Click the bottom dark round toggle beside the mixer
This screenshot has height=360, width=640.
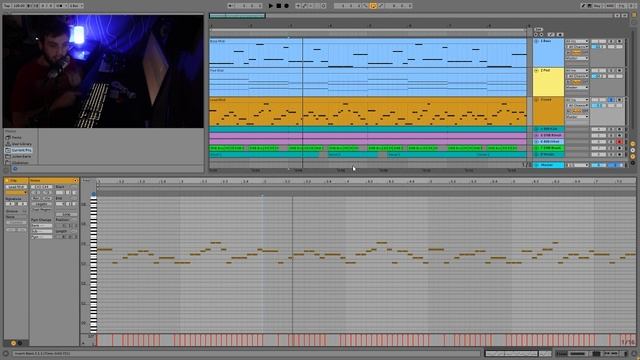[x=633, y=163]
